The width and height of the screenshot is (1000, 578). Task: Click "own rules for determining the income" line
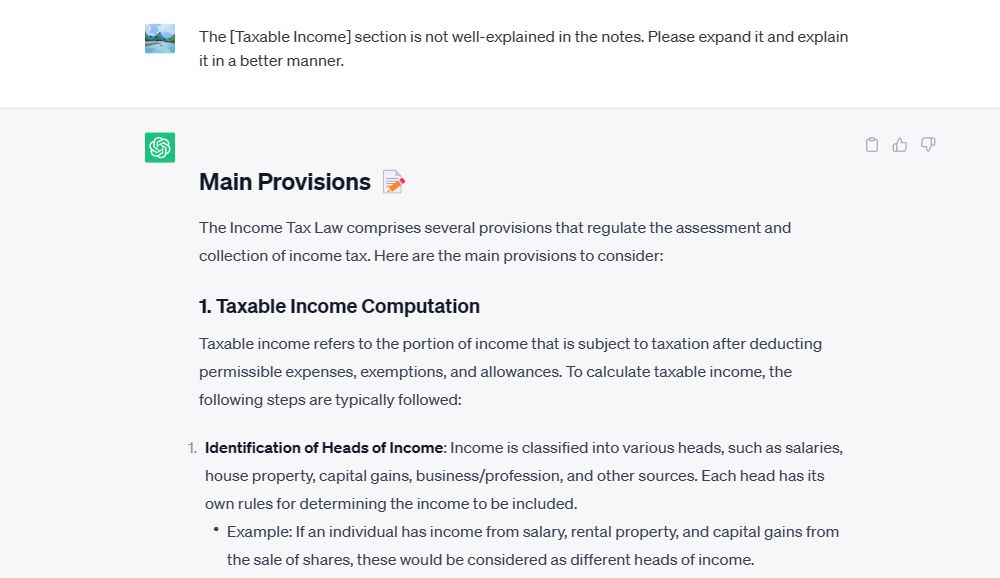[x=391, y=504]
